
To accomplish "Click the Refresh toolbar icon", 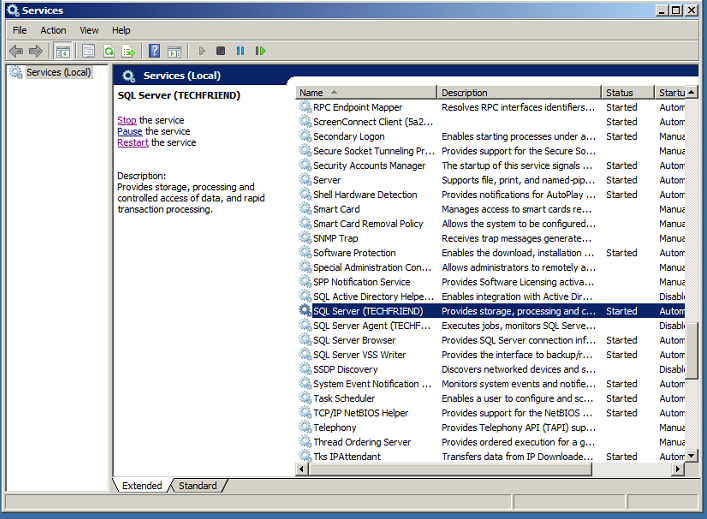I will click(x=109, y=51).
